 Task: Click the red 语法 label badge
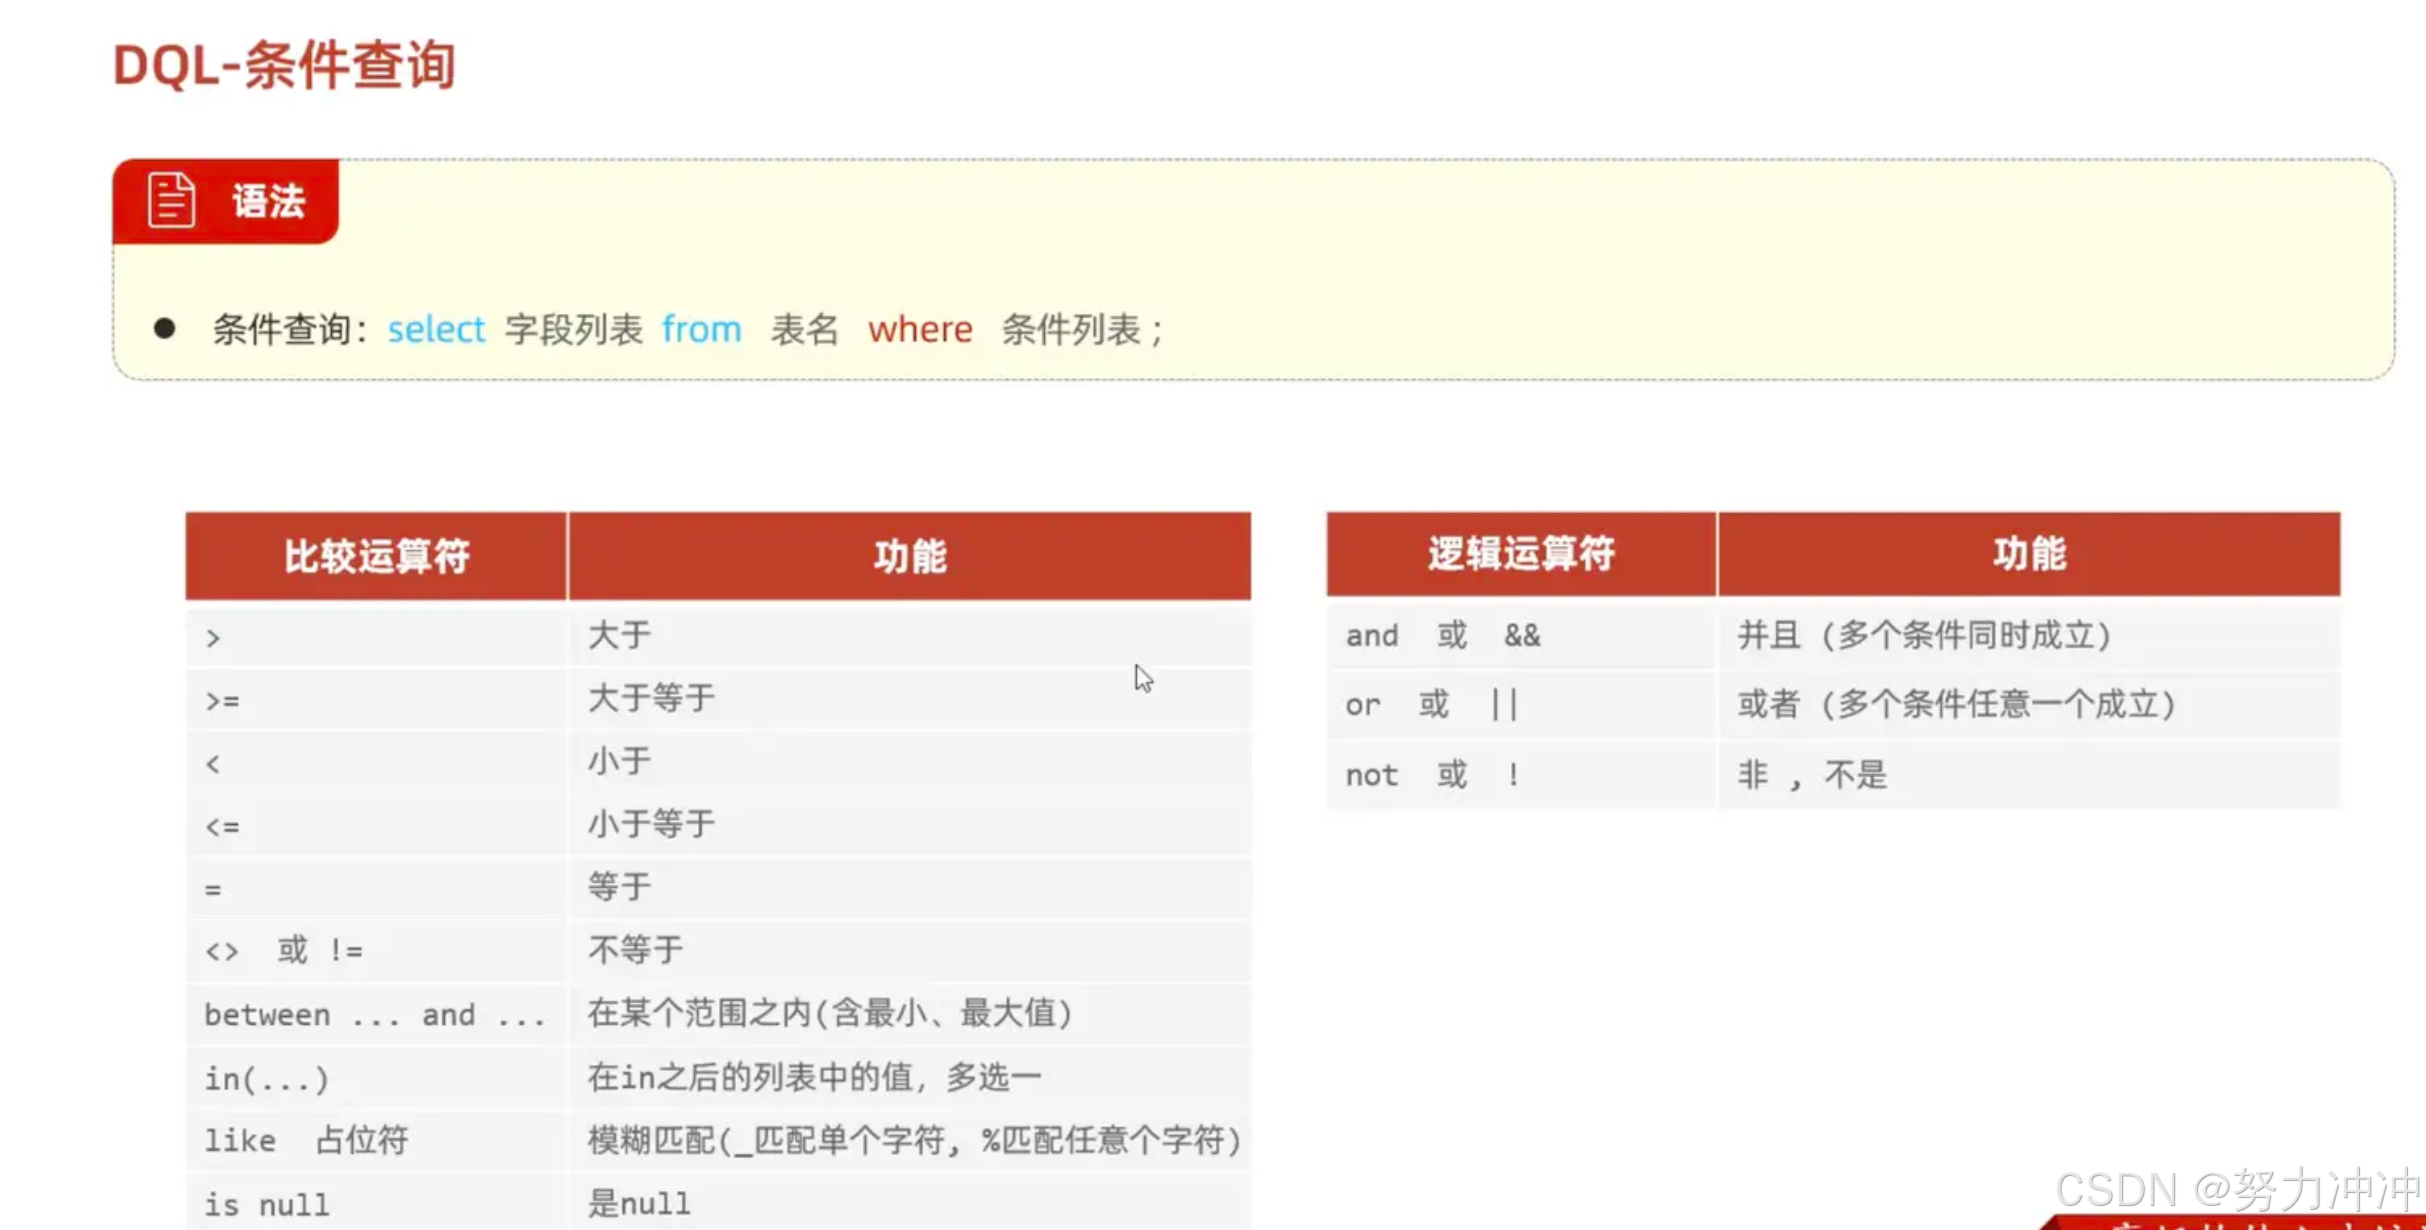(x=266, y=201)
